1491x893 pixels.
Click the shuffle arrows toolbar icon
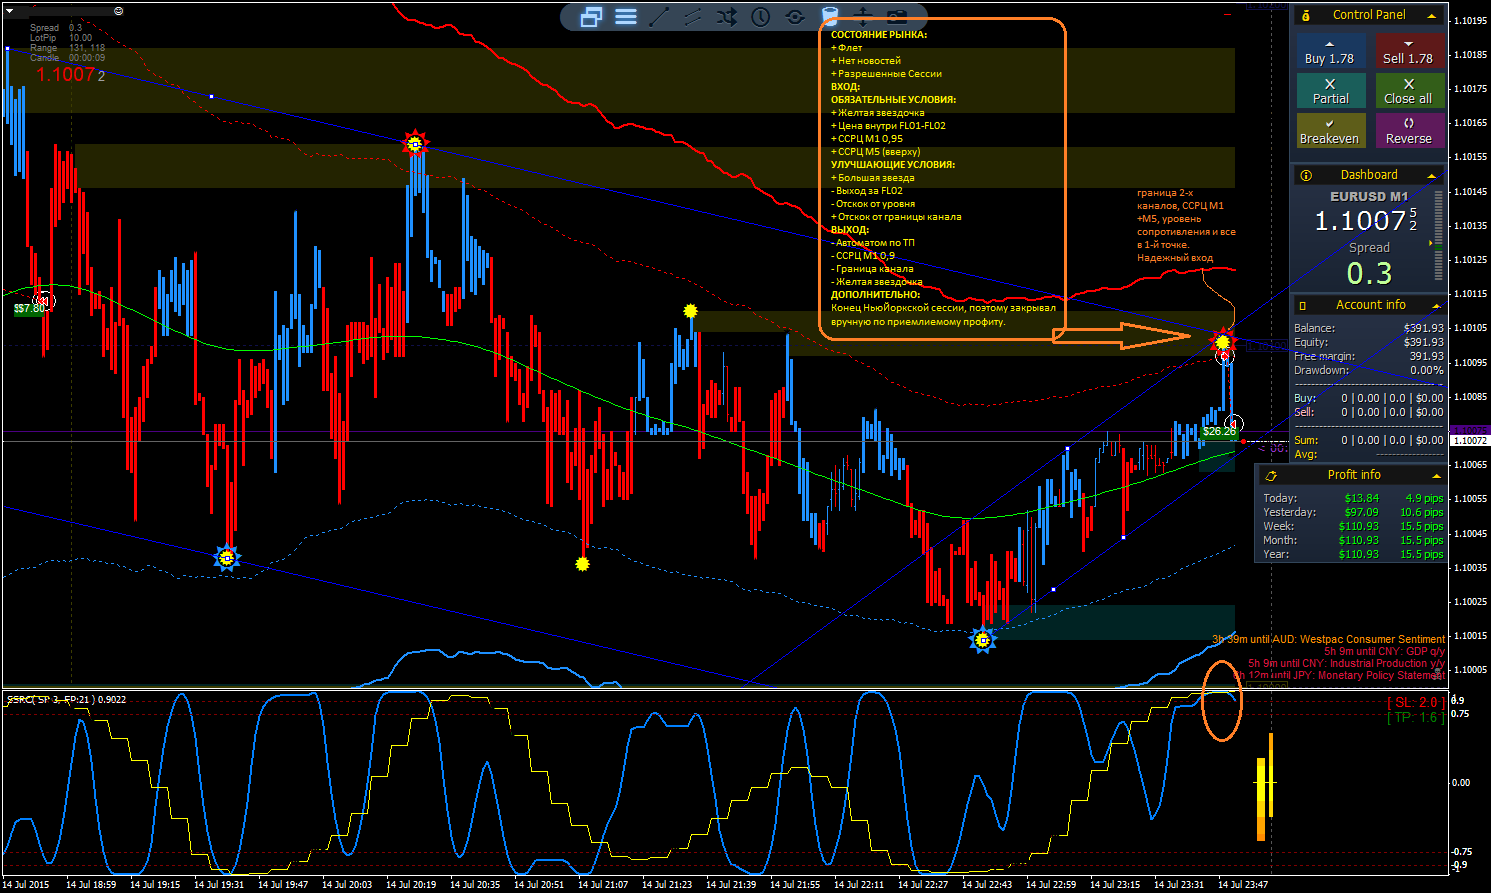[727, 17]
